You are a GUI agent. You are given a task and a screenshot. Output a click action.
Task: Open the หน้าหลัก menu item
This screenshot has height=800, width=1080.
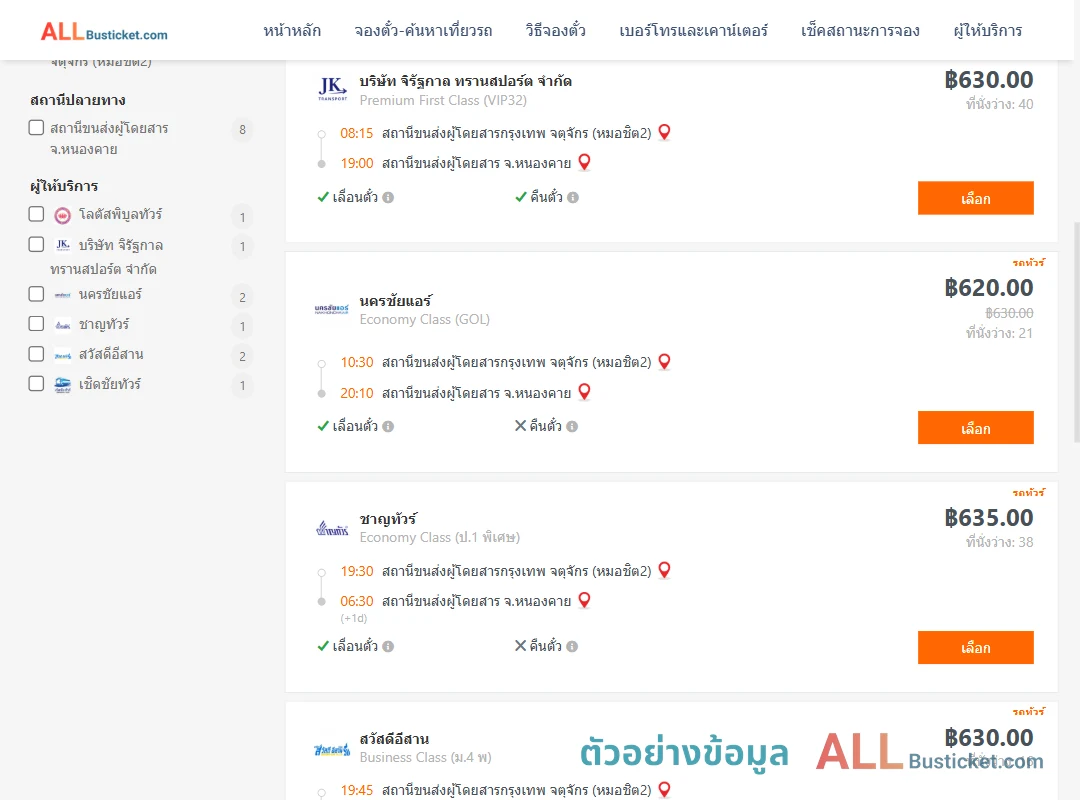[x=292, y=30]
